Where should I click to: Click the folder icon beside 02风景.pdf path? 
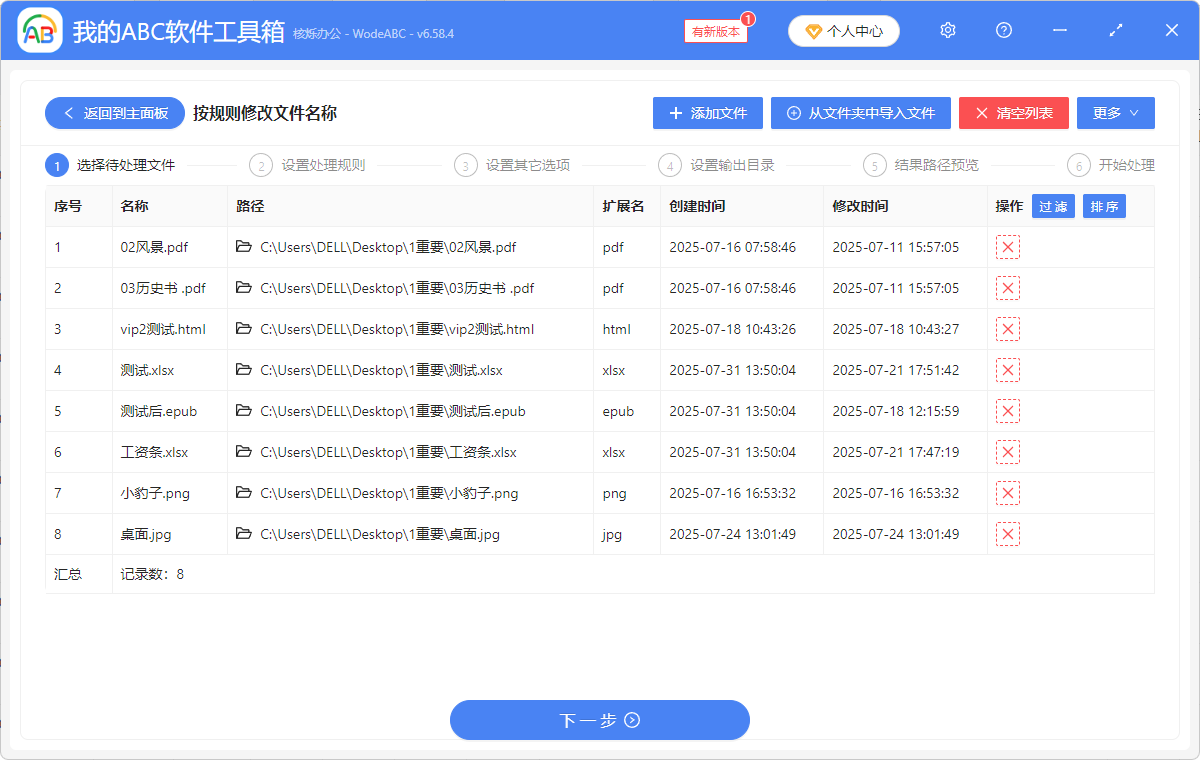coord(242,247)
